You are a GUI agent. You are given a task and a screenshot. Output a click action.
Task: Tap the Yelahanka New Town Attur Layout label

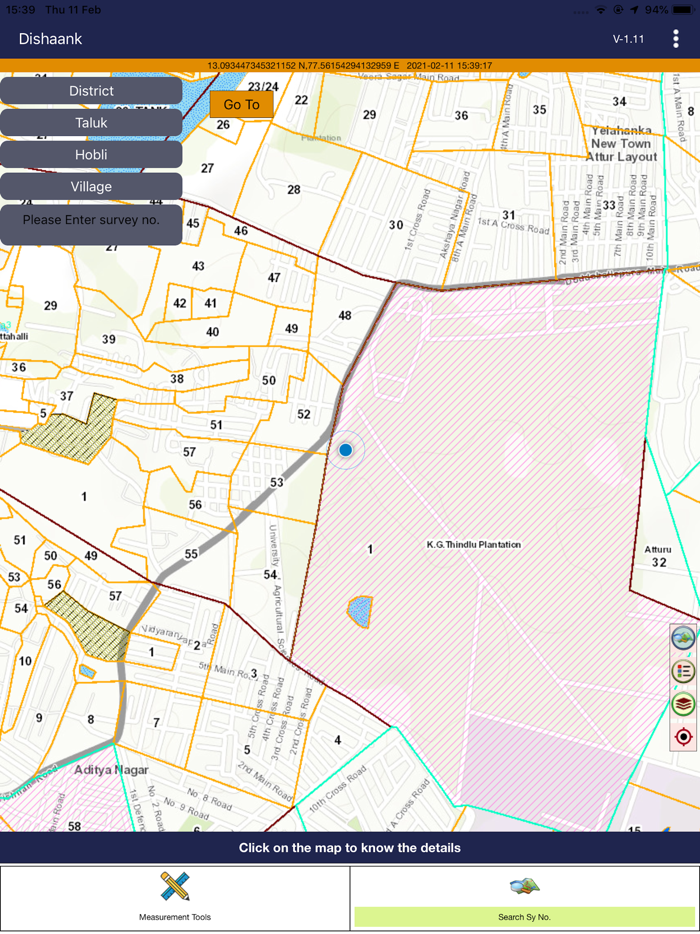(620, 144)
